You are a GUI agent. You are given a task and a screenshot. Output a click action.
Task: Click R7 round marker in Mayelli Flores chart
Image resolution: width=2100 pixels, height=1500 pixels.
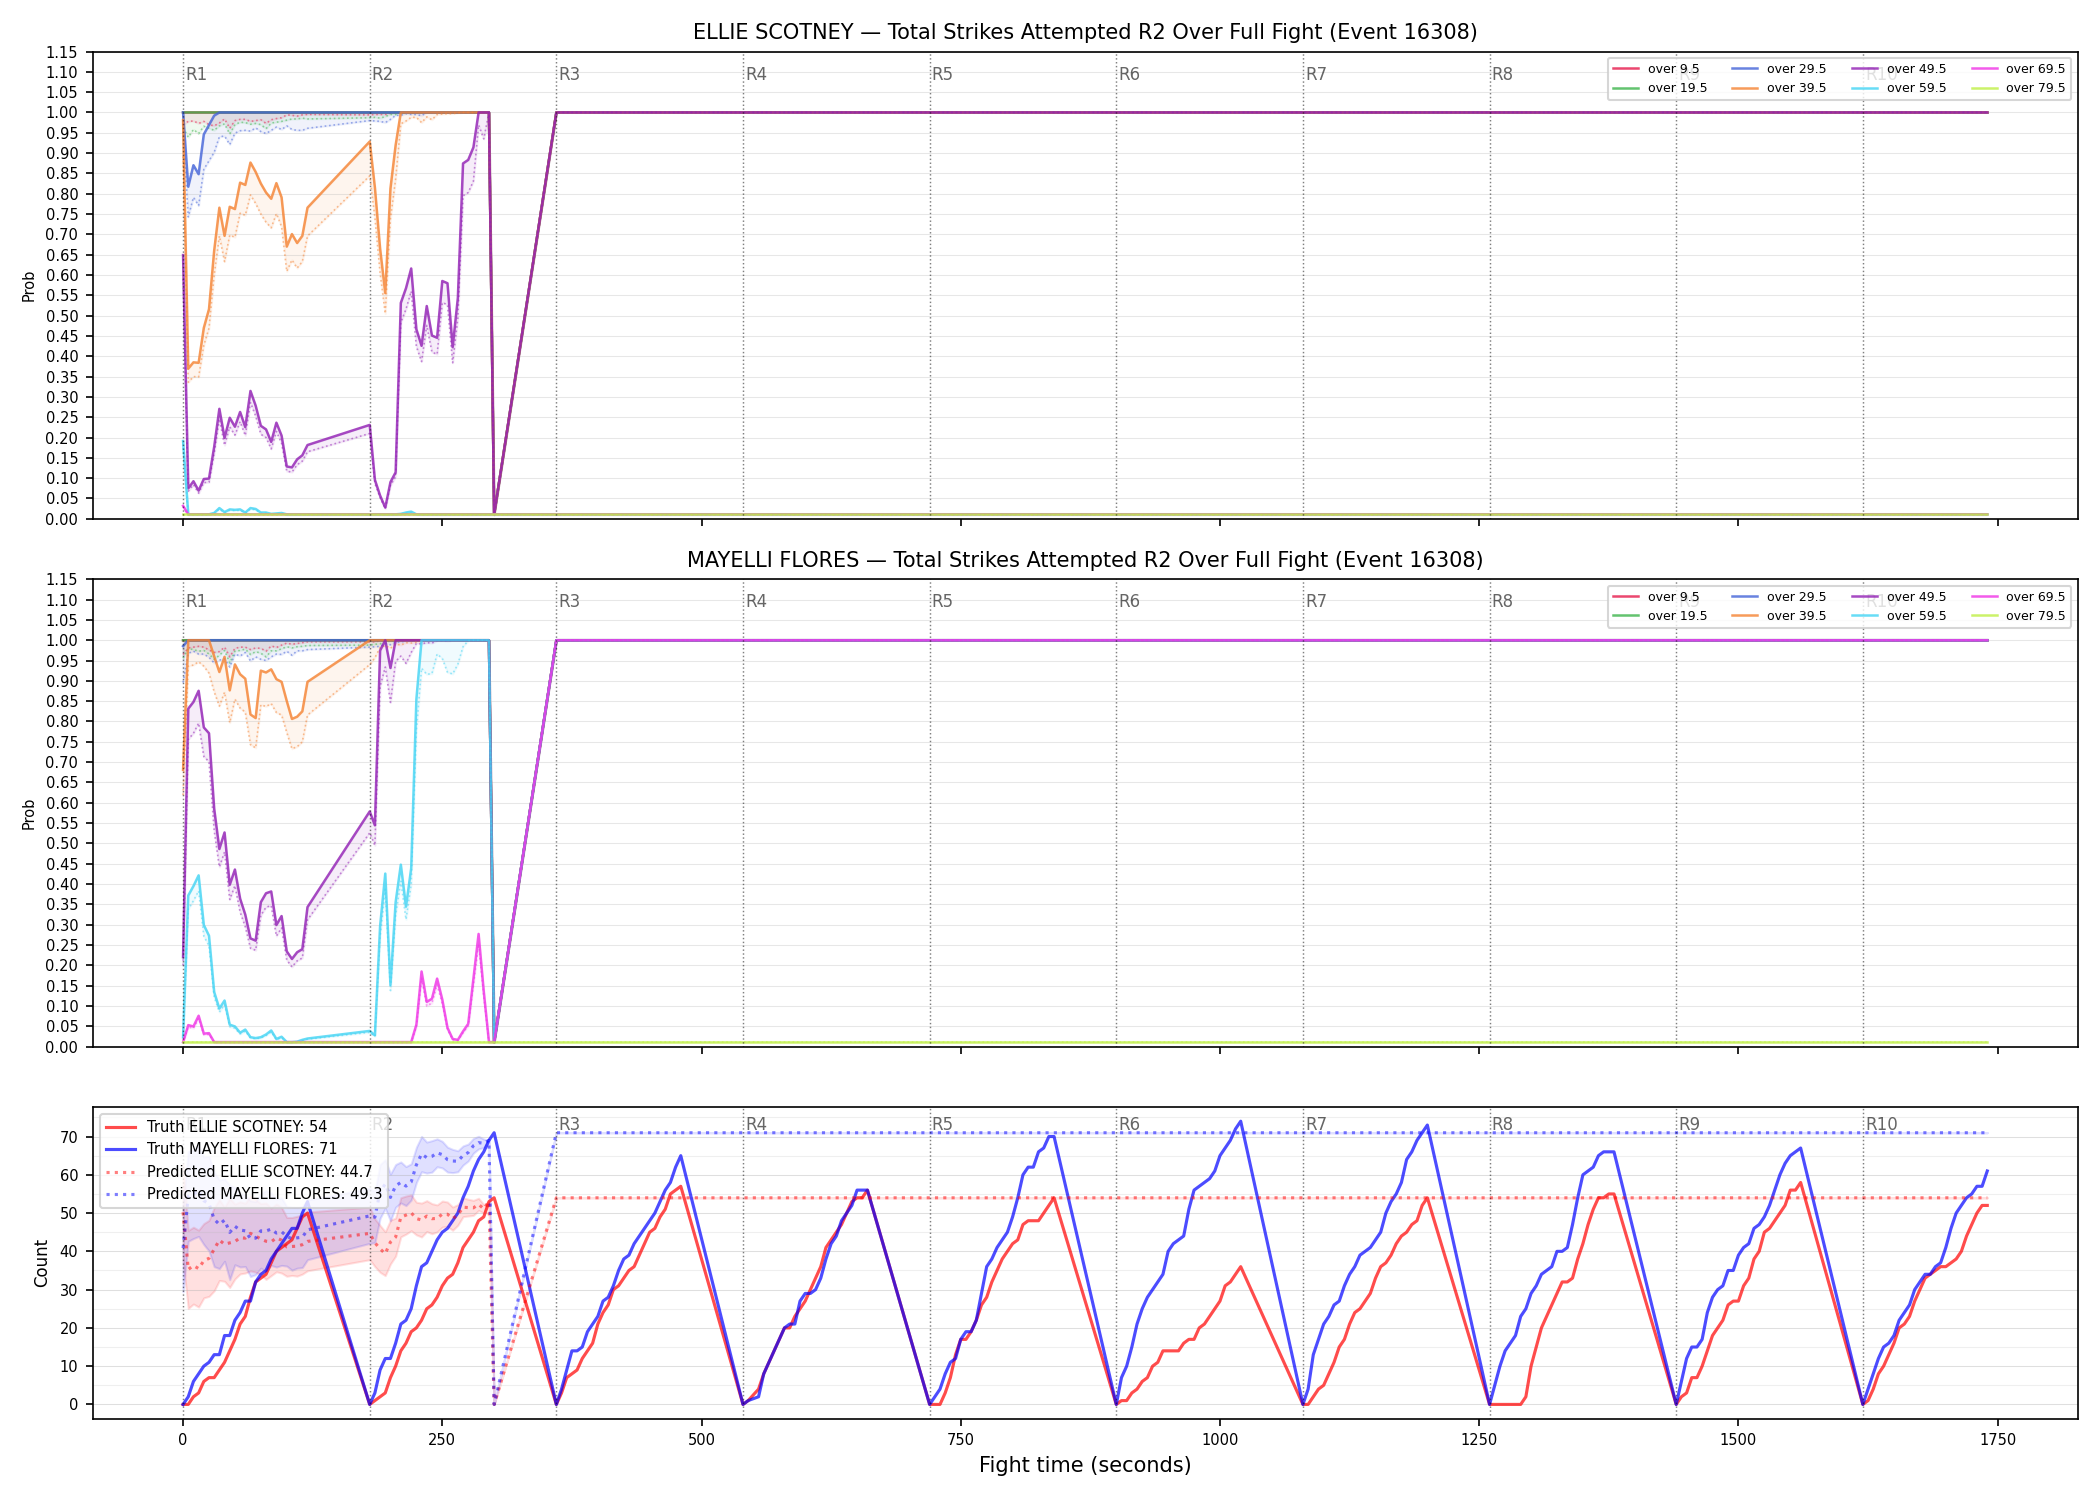(1316, 601)
